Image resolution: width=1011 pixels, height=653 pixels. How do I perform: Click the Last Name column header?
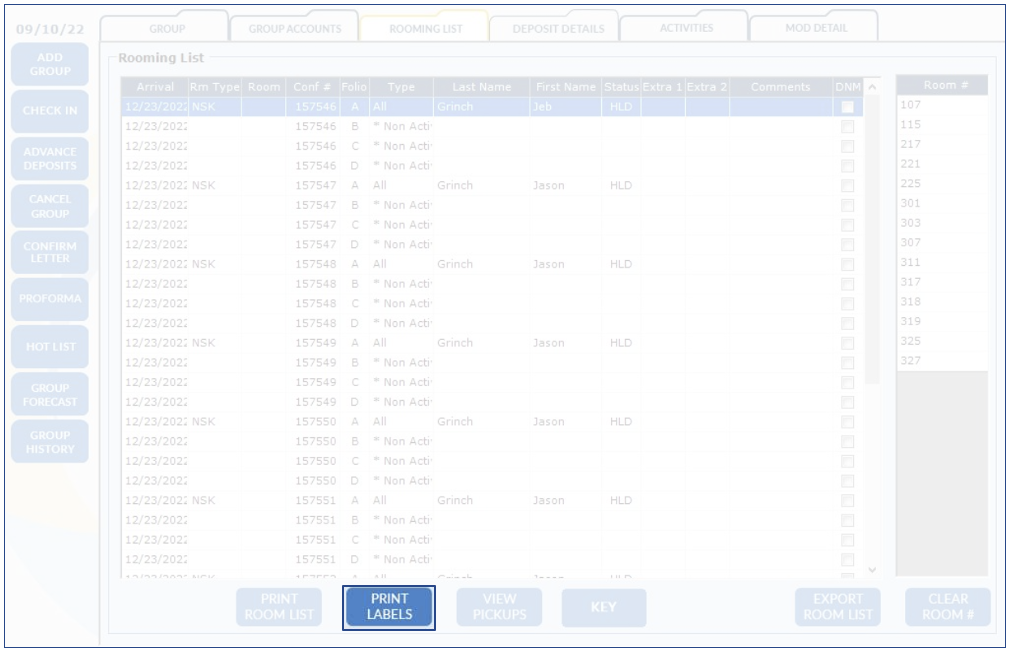pos(481,87)
